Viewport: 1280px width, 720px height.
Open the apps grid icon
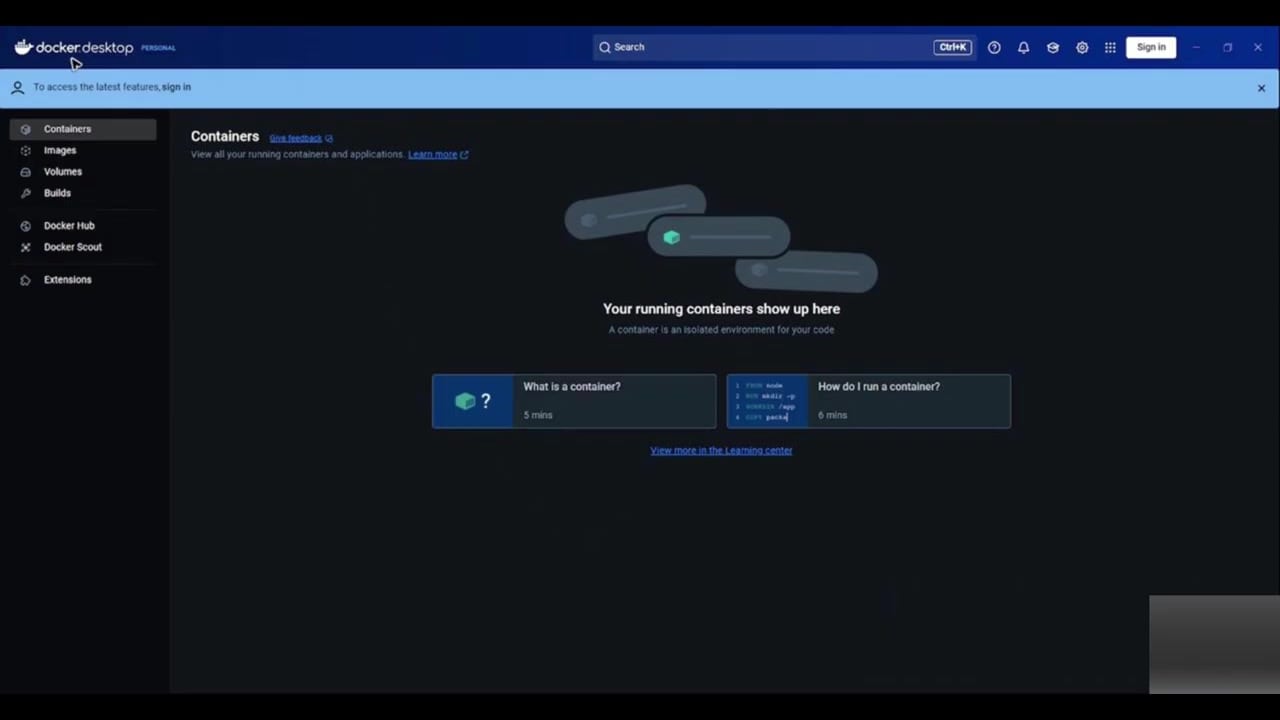tap(1110, 47)
